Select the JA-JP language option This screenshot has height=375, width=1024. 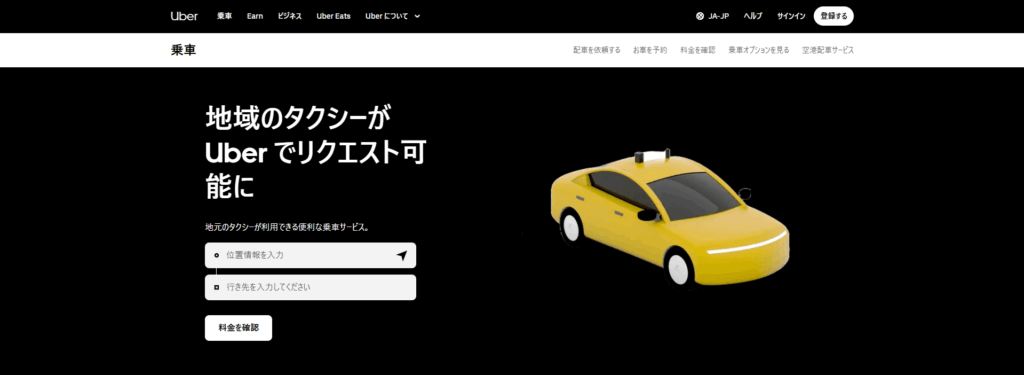pyautogui.click(x=718, y=16)
